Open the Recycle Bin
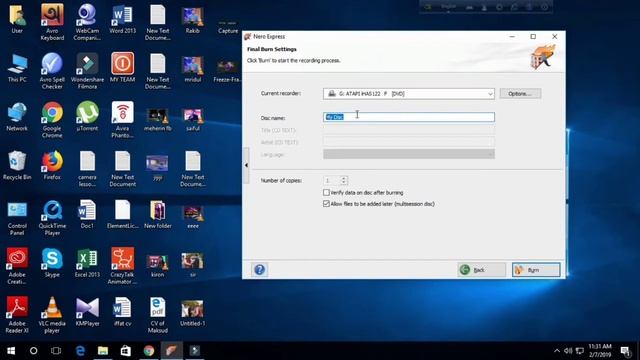This screenshot has height=360, width=640. [x=17, y=165]
